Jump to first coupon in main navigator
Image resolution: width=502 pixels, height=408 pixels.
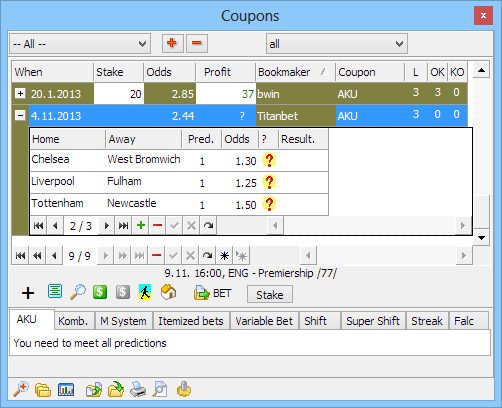[x=20, y=256]
